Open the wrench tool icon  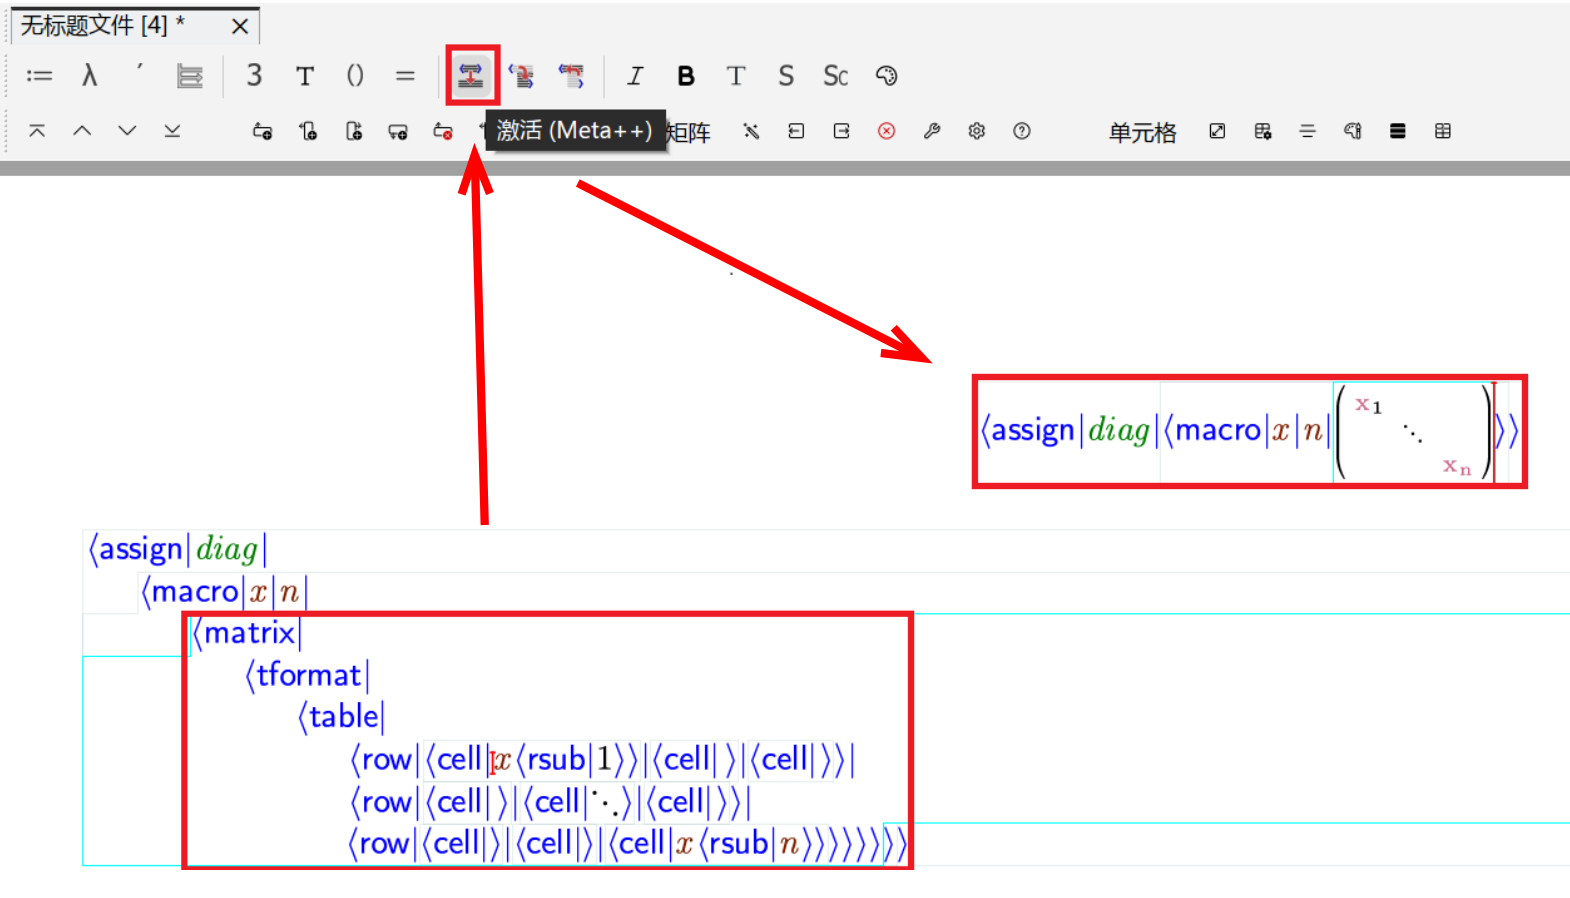pyautogui.click(x=932, y=131)
